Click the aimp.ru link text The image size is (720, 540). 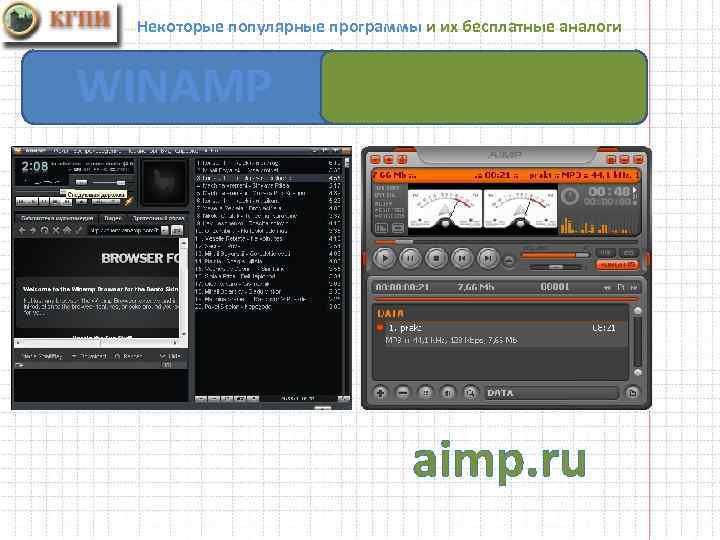point(500,461)
